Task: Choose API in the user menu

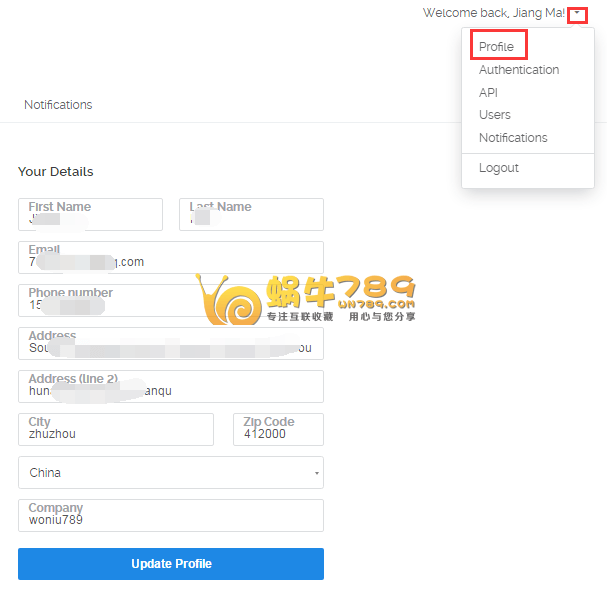Action: [488, 92]
